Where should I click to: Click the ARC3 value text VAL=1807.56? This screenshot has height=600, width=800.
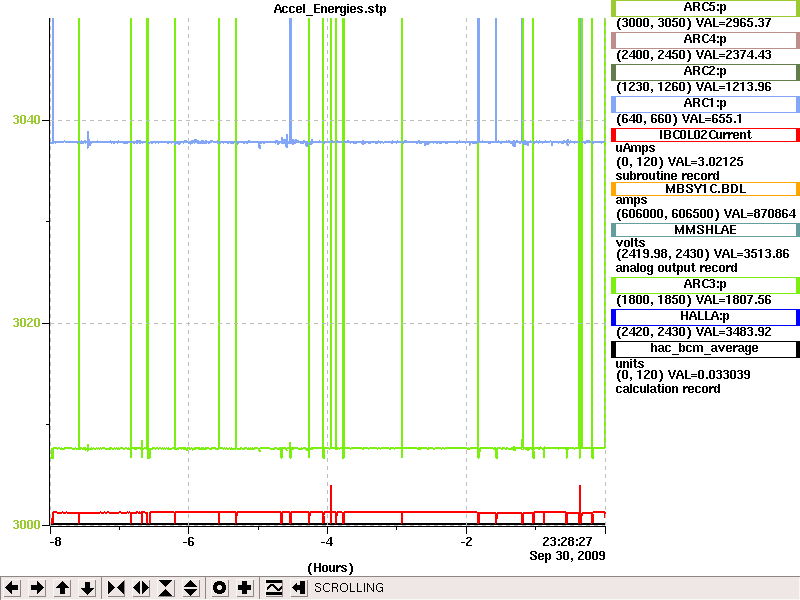click(x=734, y=300)
